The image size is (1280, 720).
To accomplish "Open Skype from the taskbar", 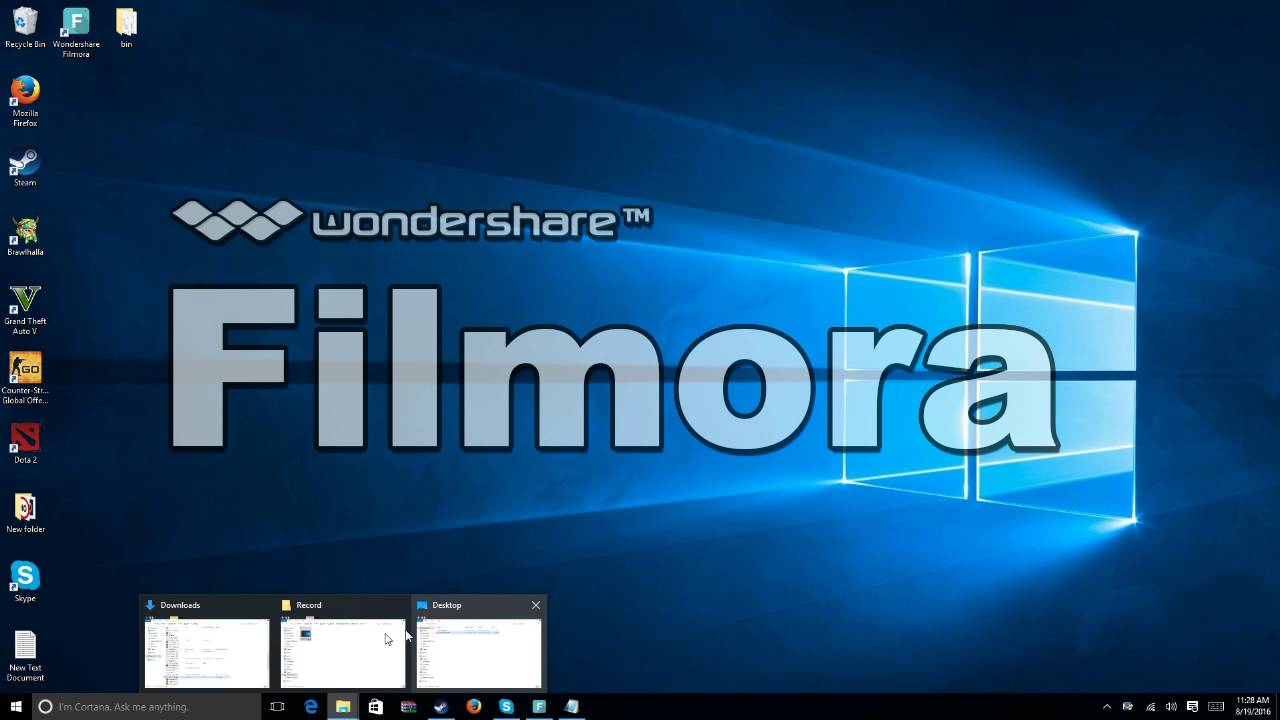I will coord(506,706).
